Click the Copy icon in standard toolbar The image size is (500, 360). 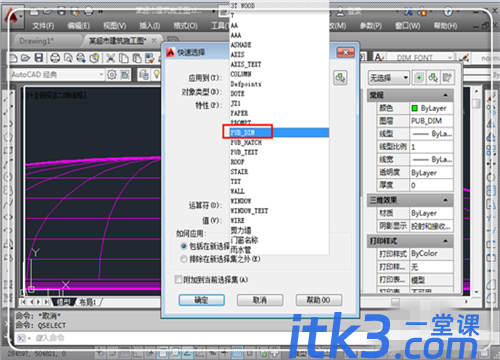click(x=124, y=58)
